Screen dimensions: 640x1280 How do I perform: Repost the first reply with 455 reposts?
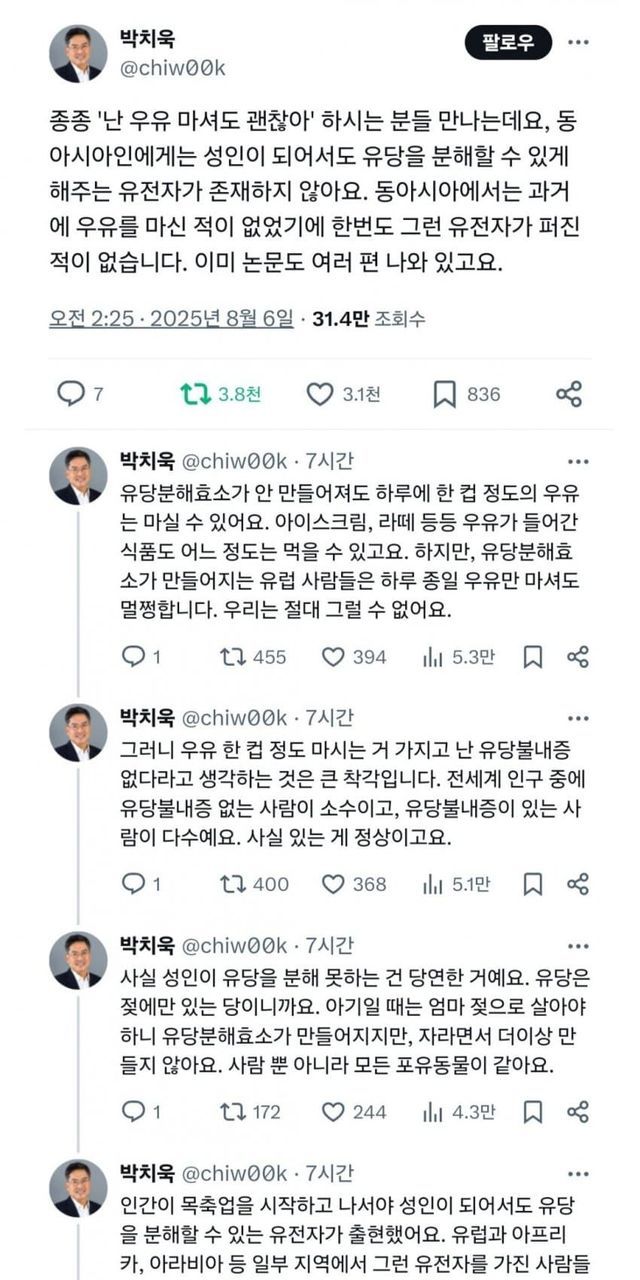(233, 656)
